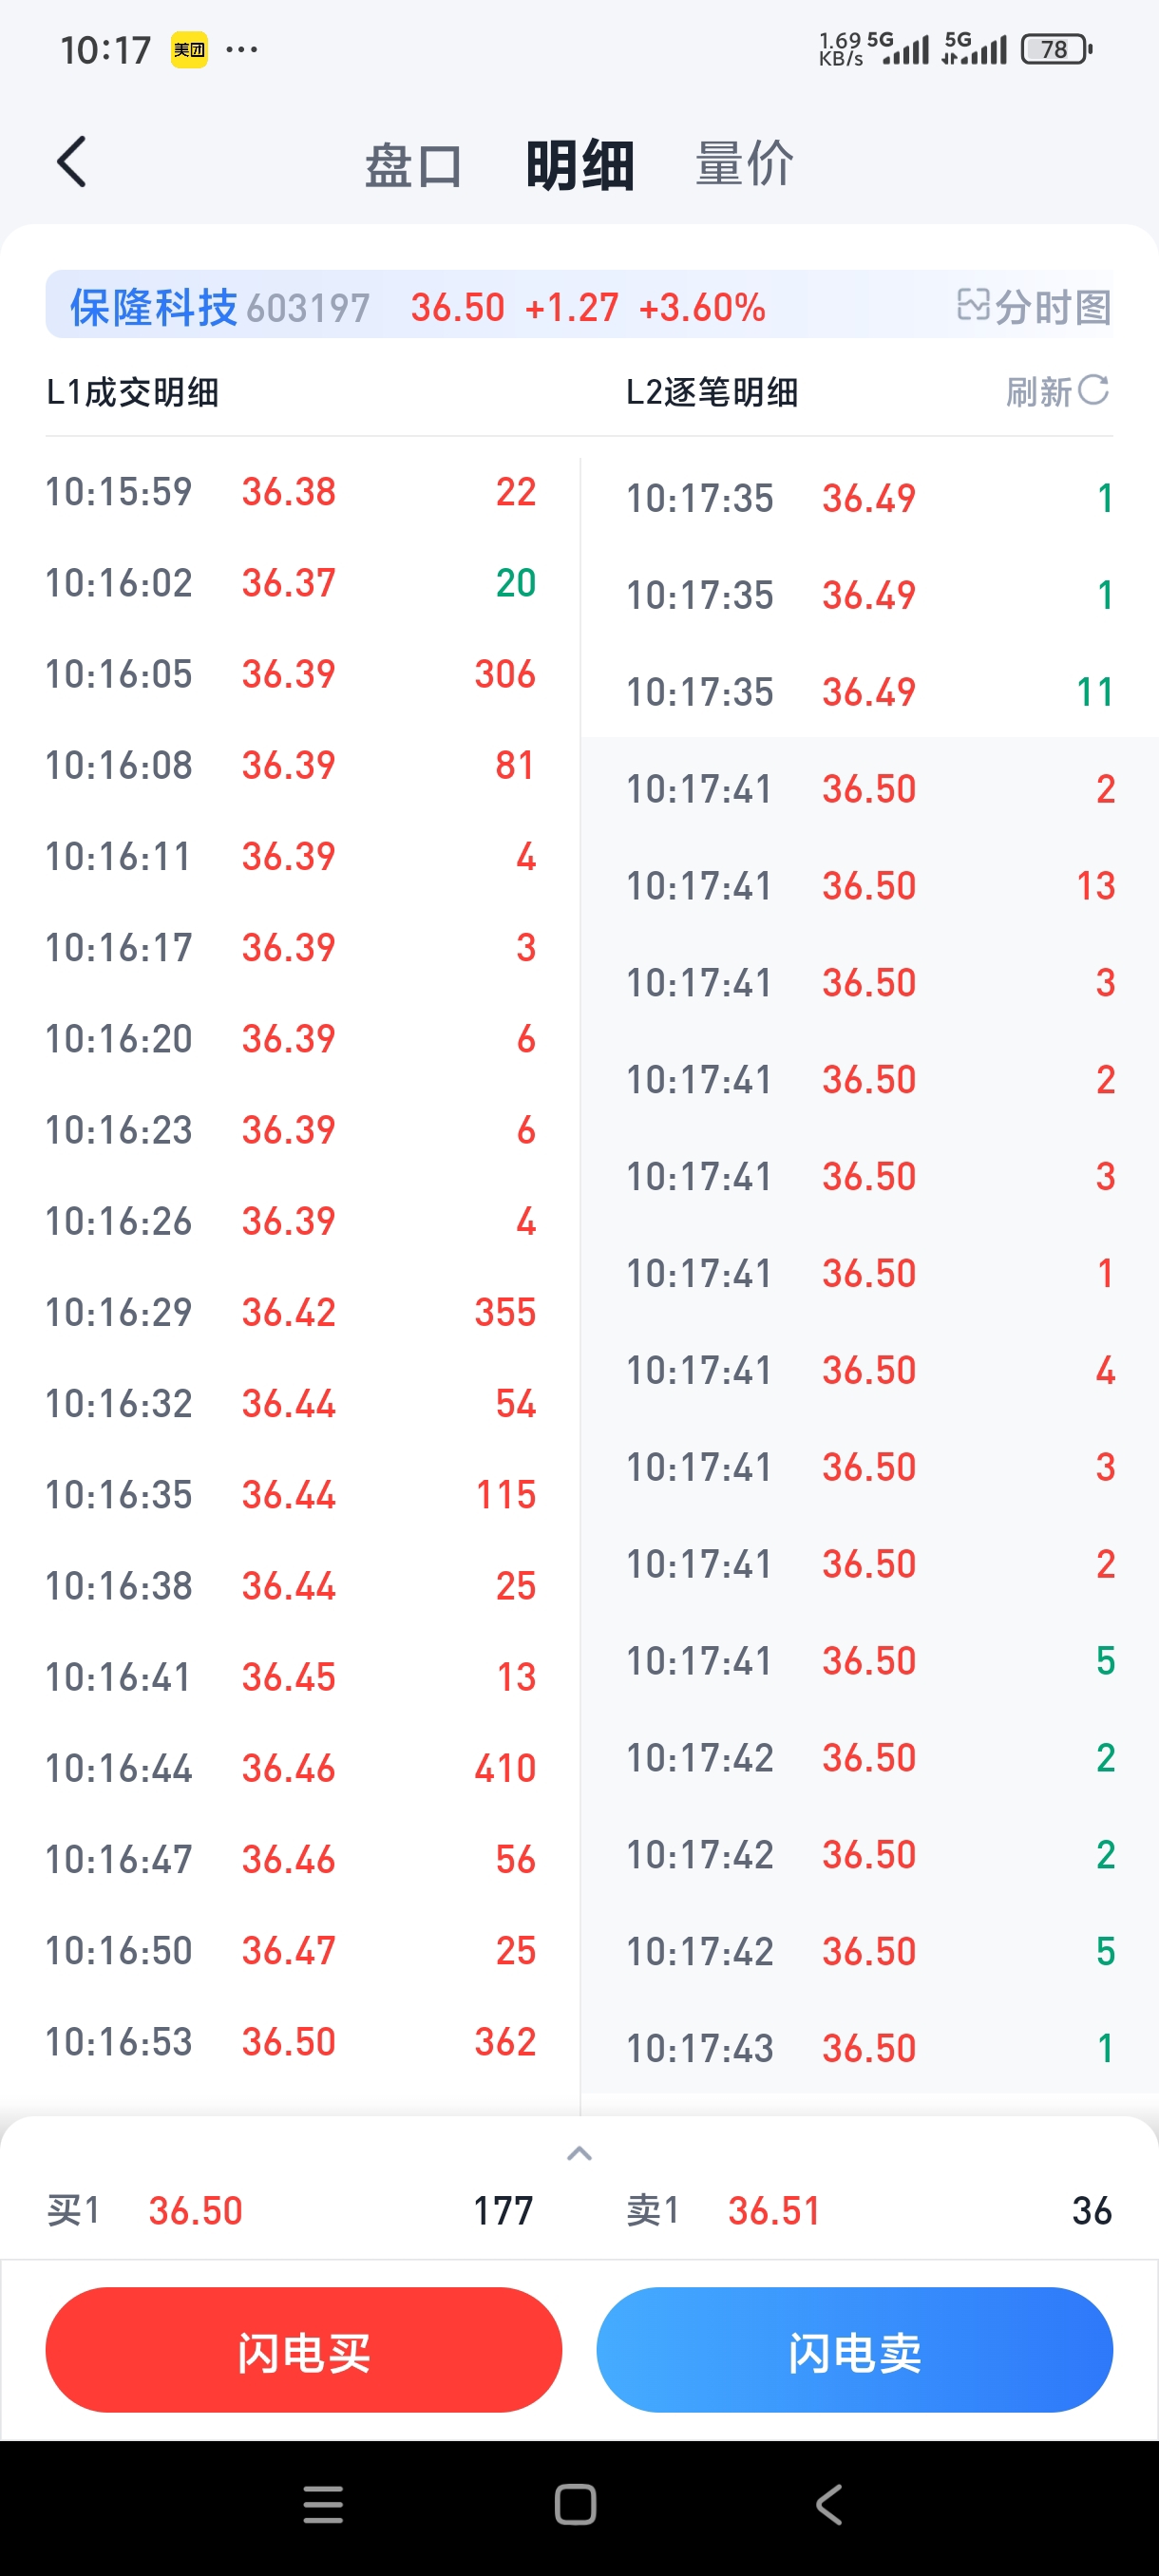1159x2576 pixels.
Task: Tap the 卖1 ask price 36.51
Action: click(x=774, y=2211)
